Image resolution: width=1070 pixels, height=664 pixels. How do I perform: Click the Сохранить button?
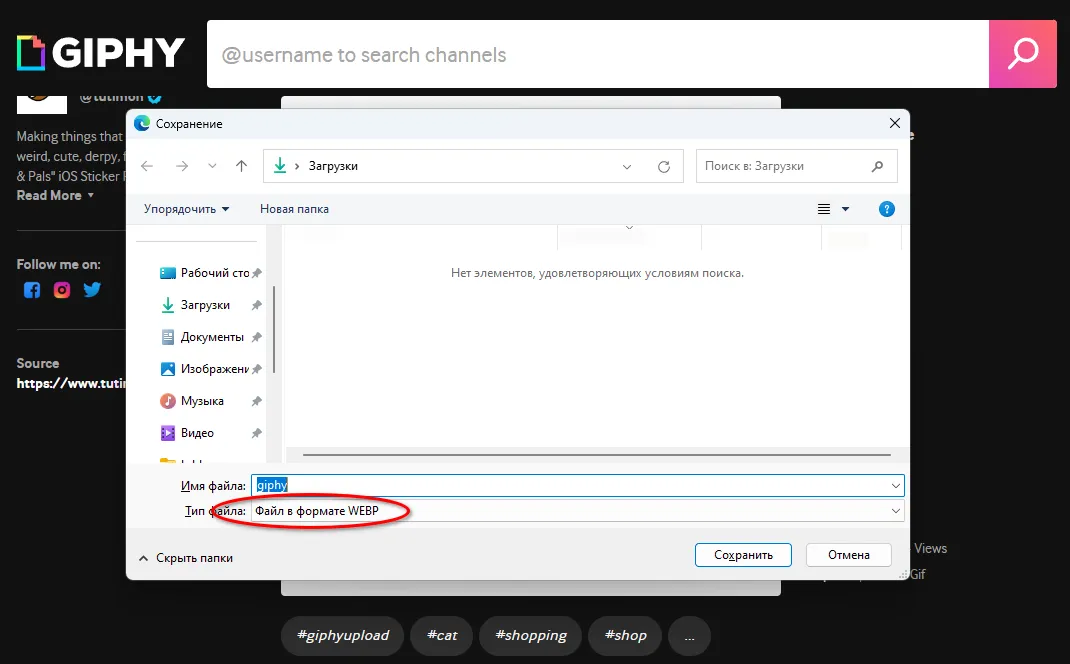tap(743, 554)
